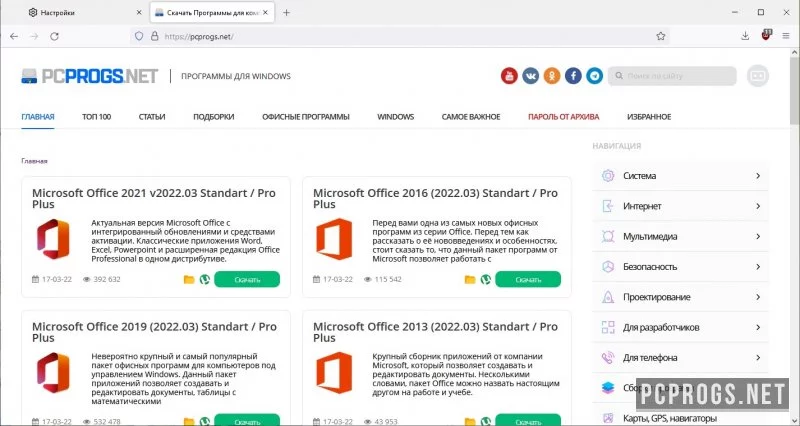Open the Telegram social icon
This screenshot has width=800, height=426.
click(x=594, y=76)
